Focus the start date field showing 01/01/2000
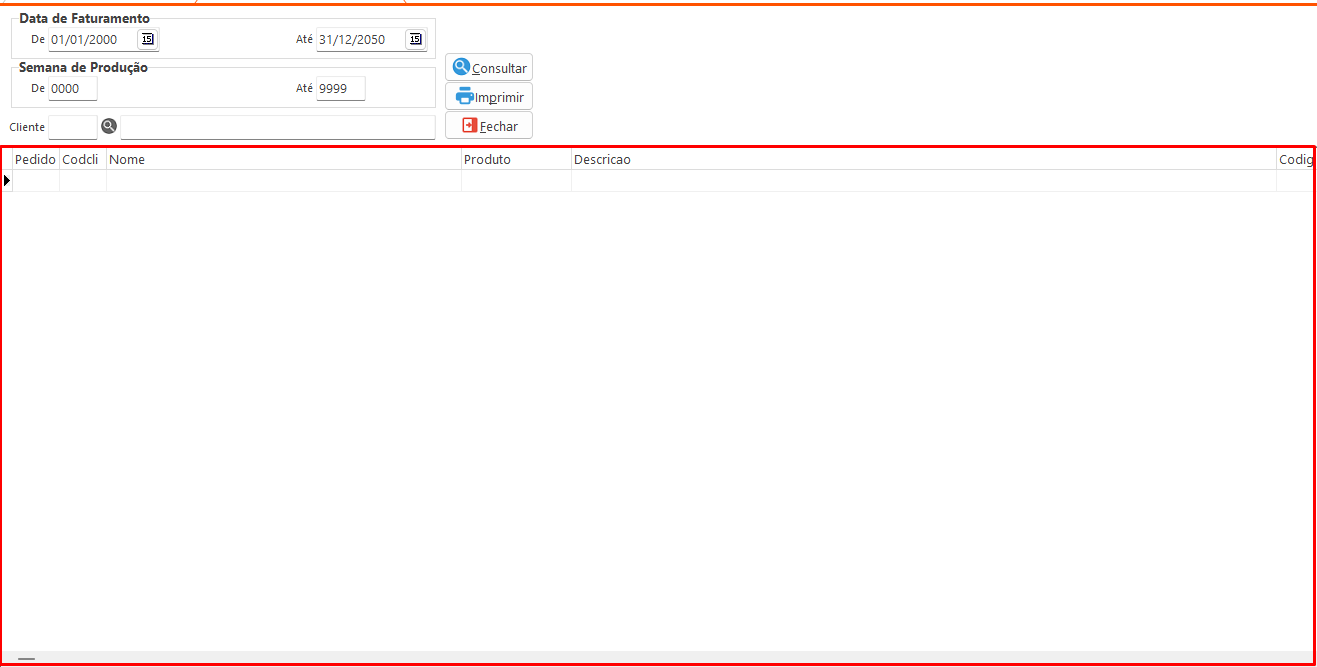 click(x=92, y=40)
